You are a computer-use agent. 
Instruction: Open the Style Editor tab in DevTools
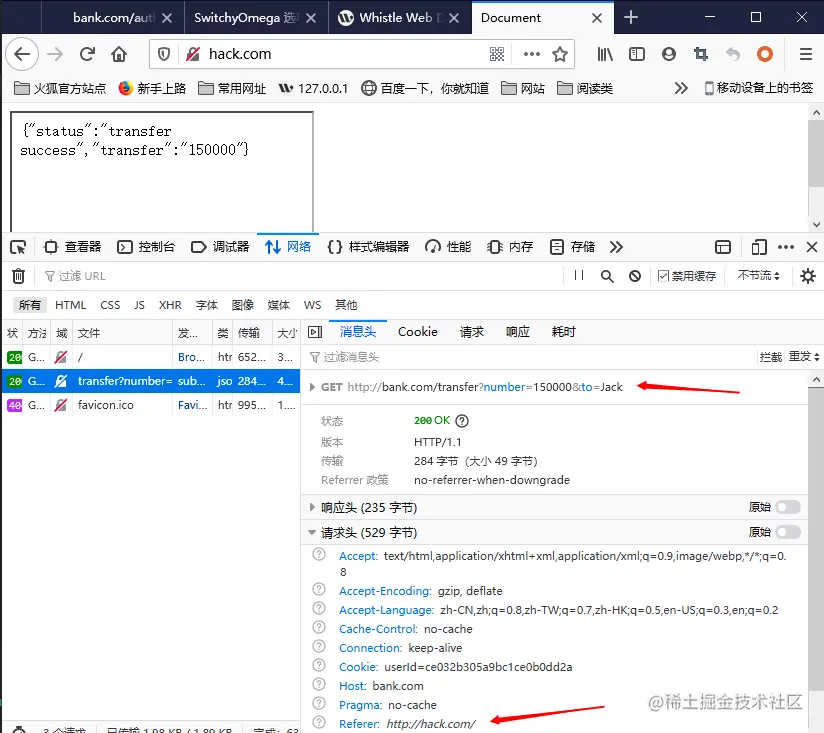coord(368,247)
